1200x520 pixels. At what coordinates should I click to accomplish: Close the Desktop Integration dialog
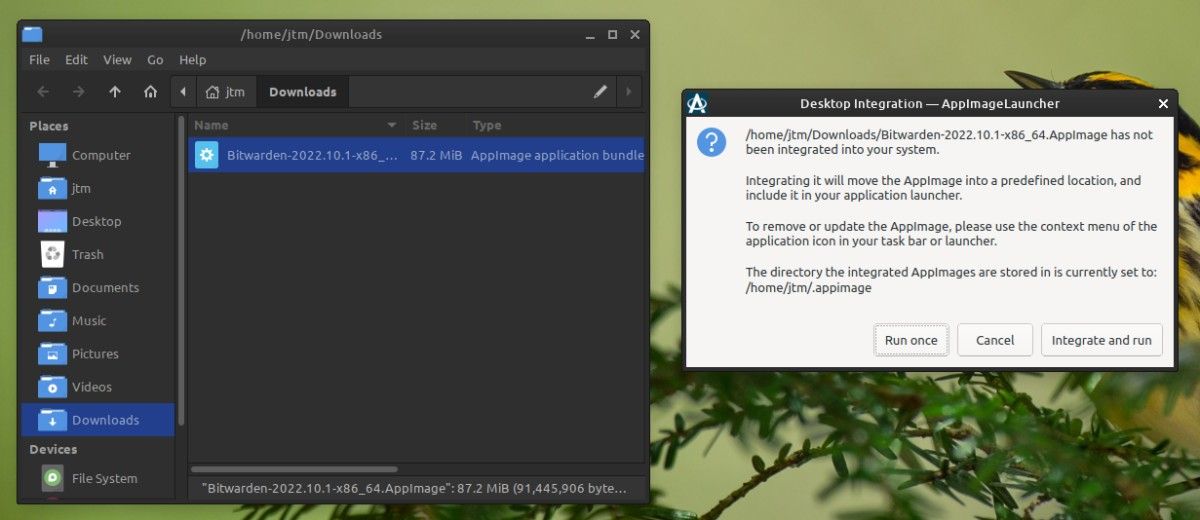coord(1163,104)
